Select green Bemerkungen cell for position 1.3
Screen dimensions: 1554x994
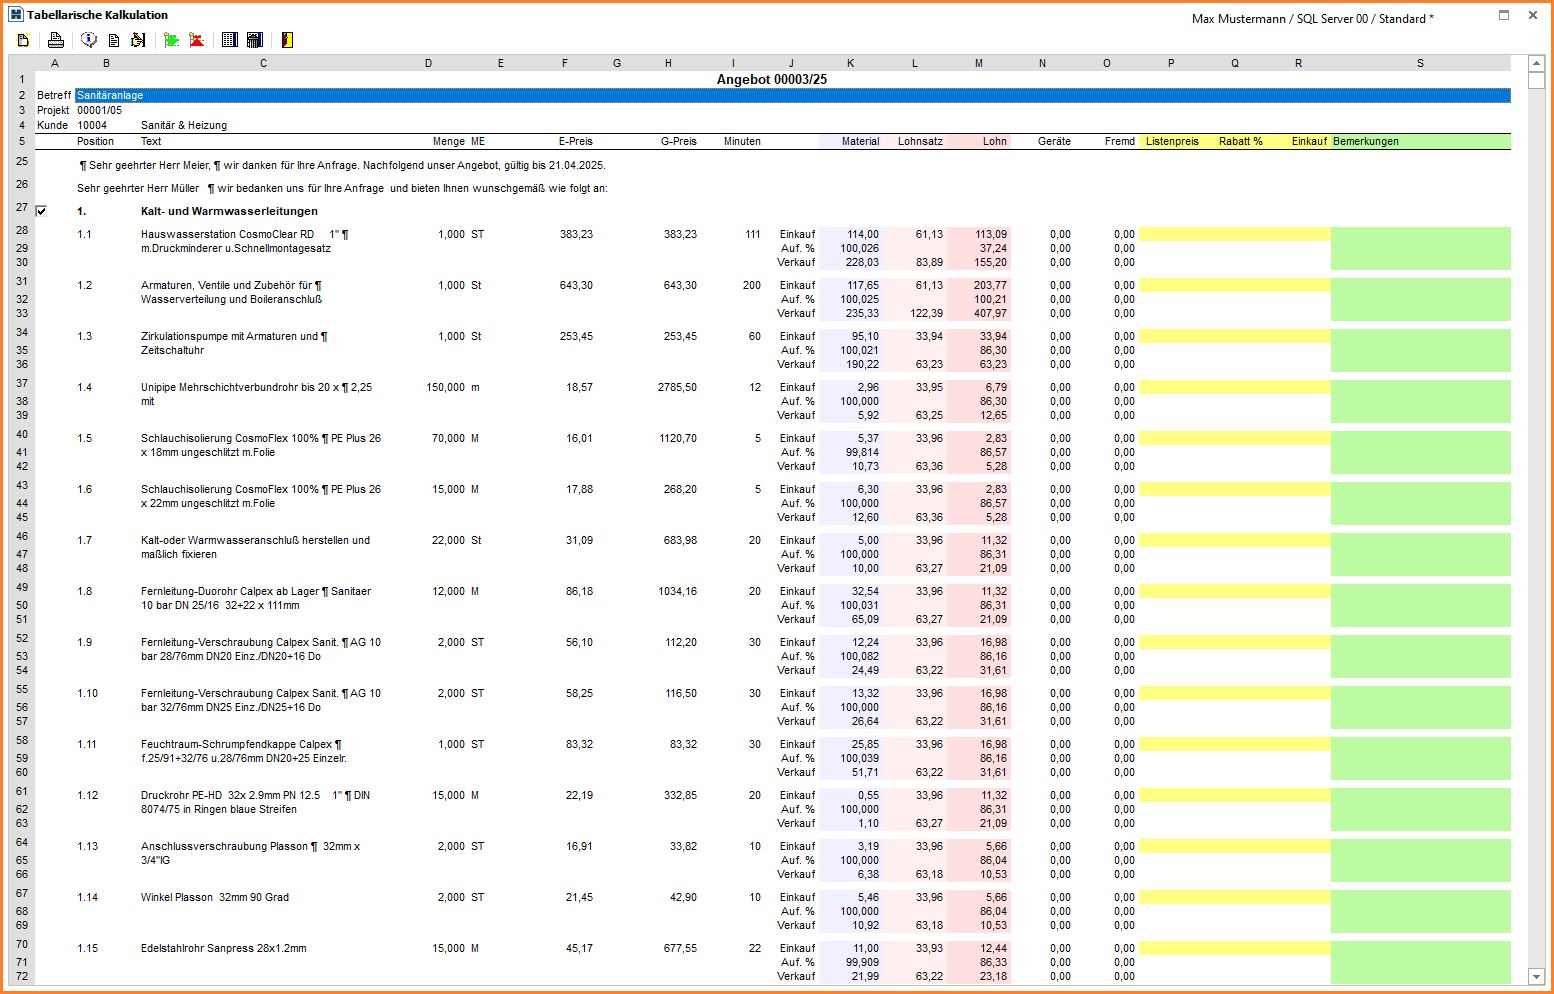click(x=1420, y=350)
